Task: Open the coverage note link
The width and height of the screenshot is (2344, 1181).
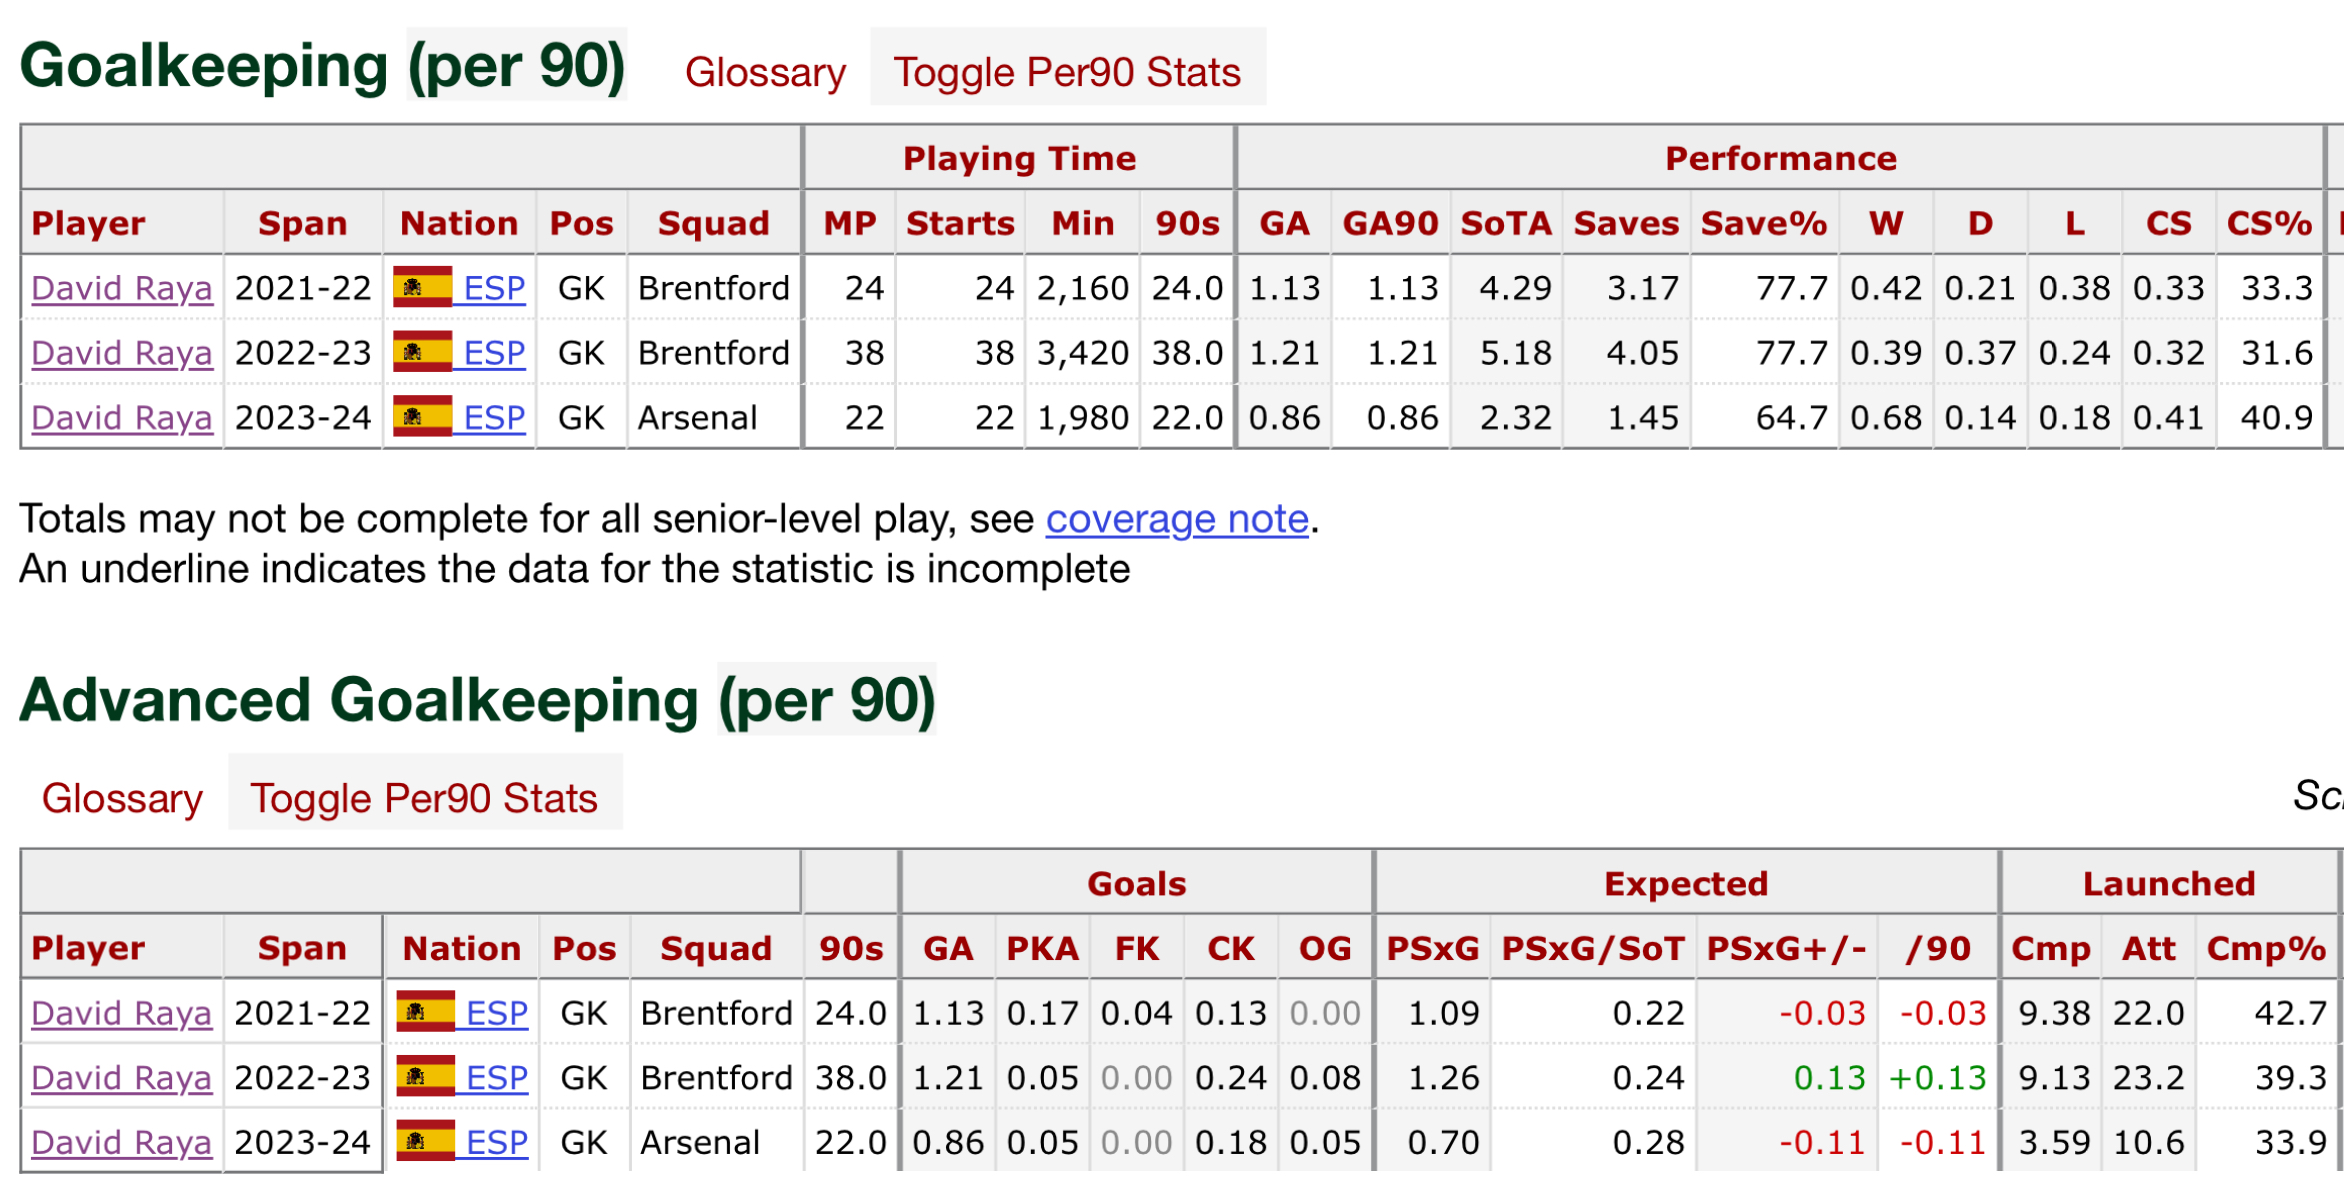Action: coord(1177,519)
